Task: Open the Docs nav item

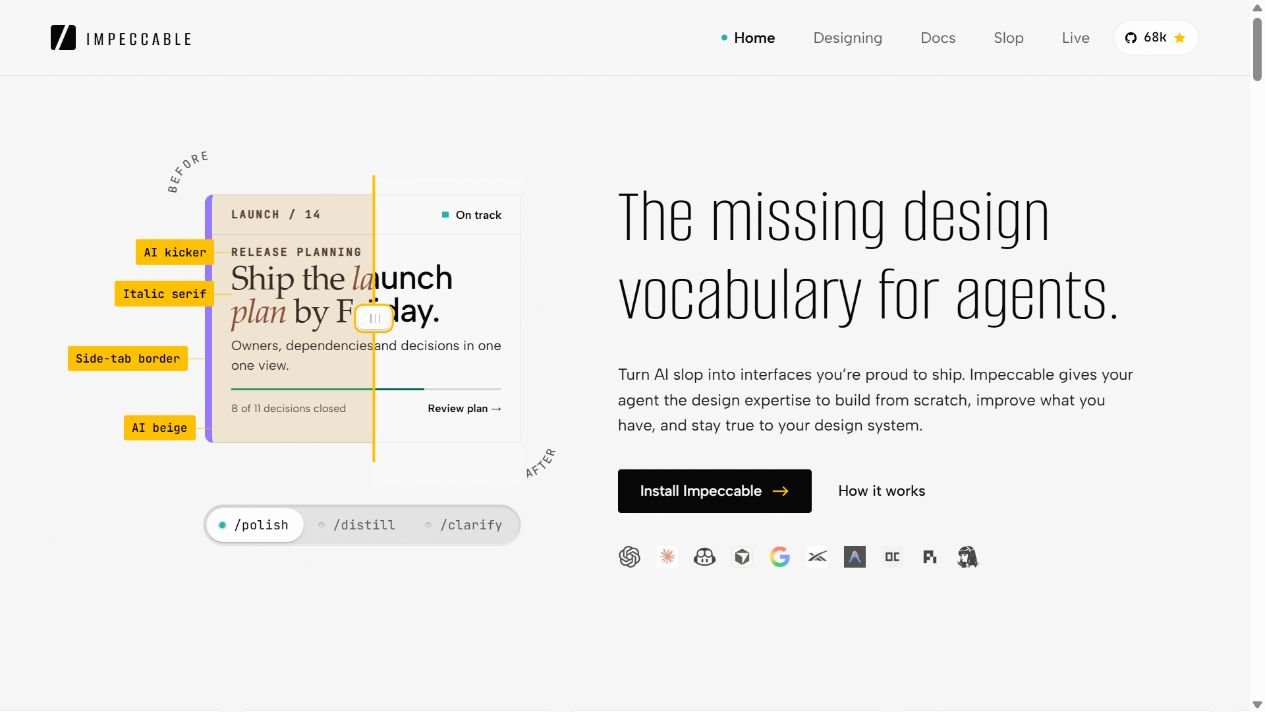Action: (x=938, y=38)
